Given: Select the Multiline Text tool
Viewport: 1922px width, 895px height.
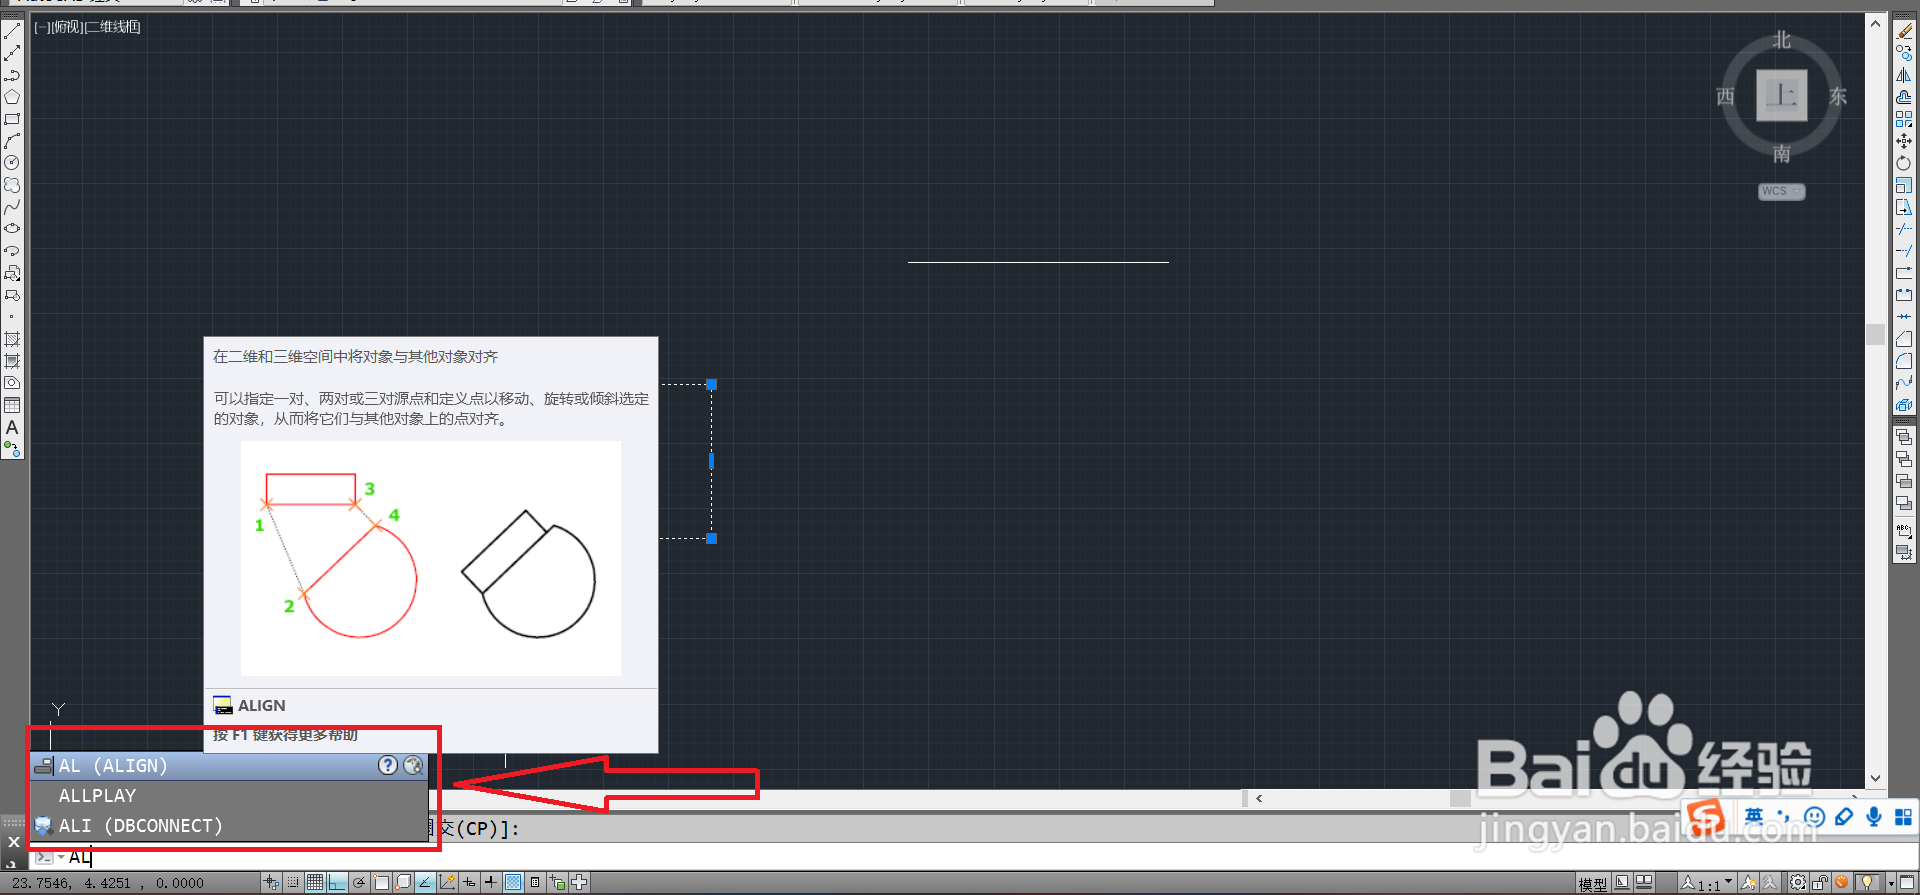Looking at the screenshot, I should pyautogui.click(x=12, y=427).
